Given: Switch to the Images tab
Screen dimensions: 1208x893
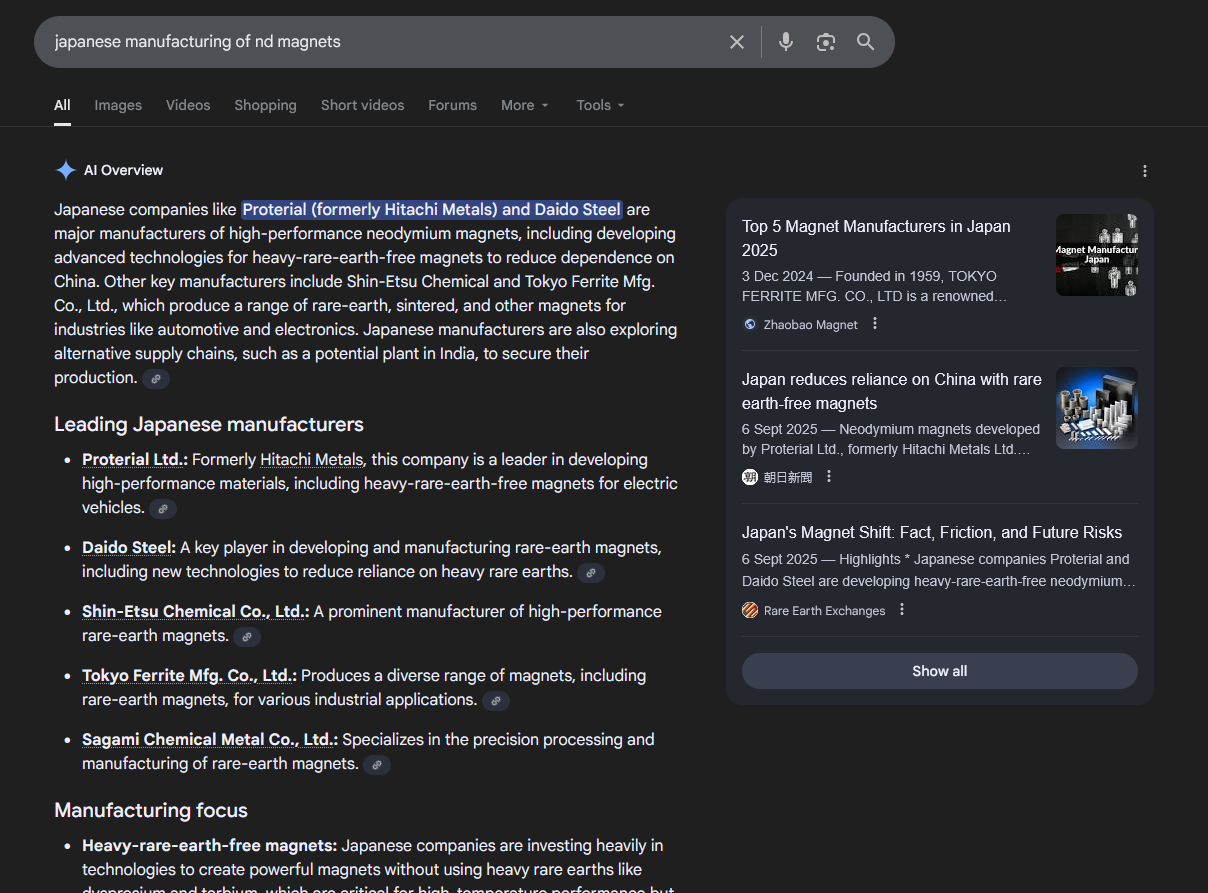Looking at the screenshot, I should pos(118,105).
